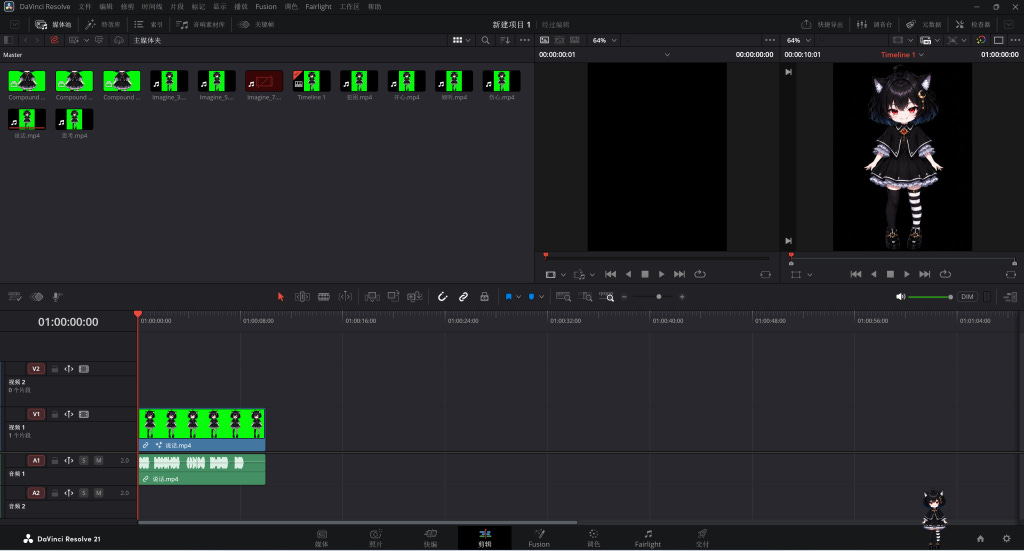Open the DaVinci Resolve application menu
The height and width of the screenshot is (551, 1024).
pyautogui.click(x=44, y=7)
